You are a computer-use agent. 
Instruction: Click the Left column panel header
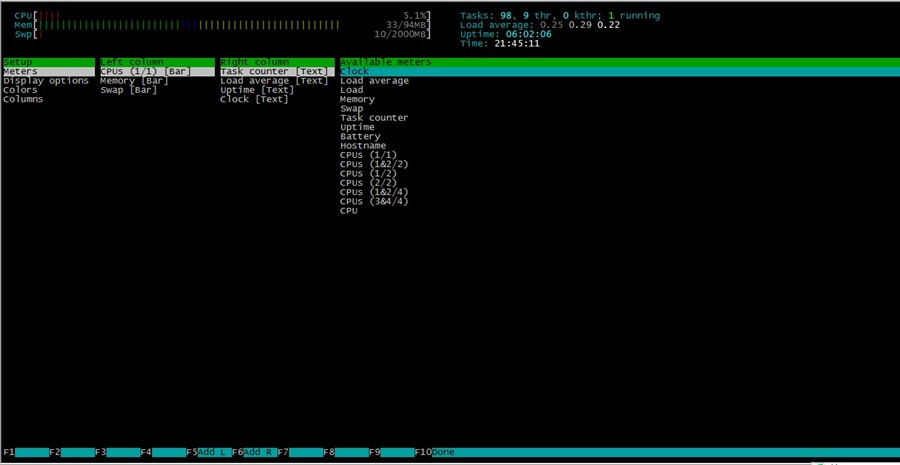[x=155, y=62]
